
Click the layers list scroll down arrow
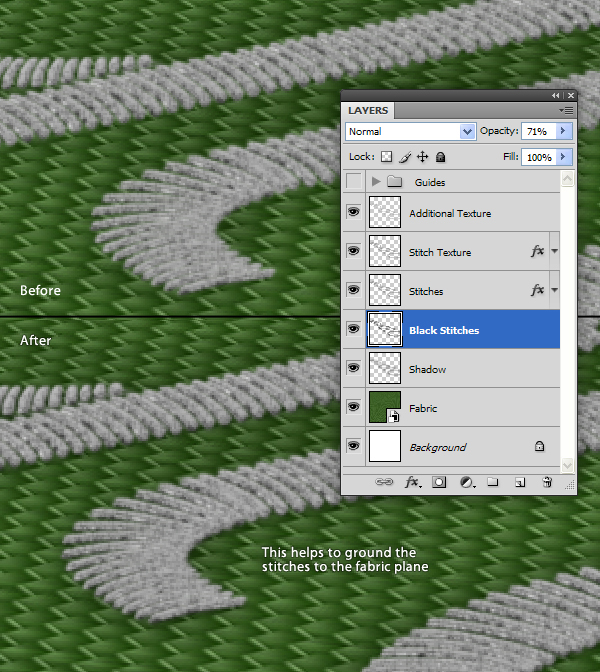click(x=567, y=465)
